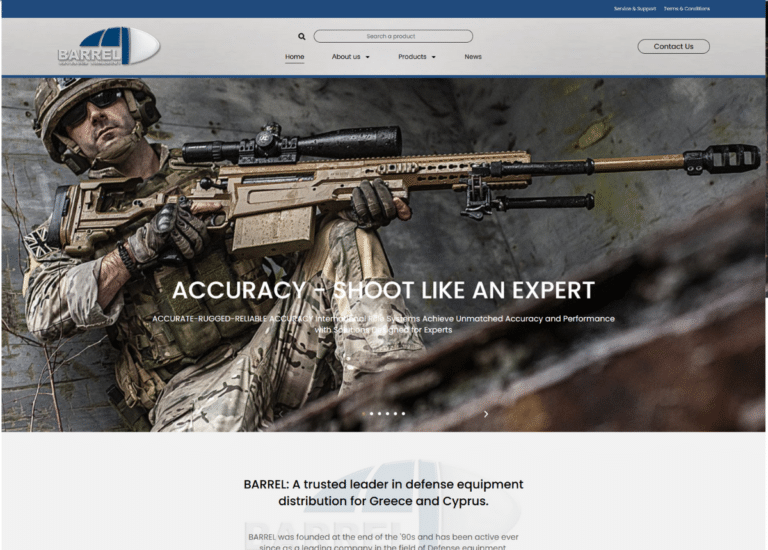Open the Terms & Conditions link
The height and width of the screenshot is (550, 768).
[687, 8]
